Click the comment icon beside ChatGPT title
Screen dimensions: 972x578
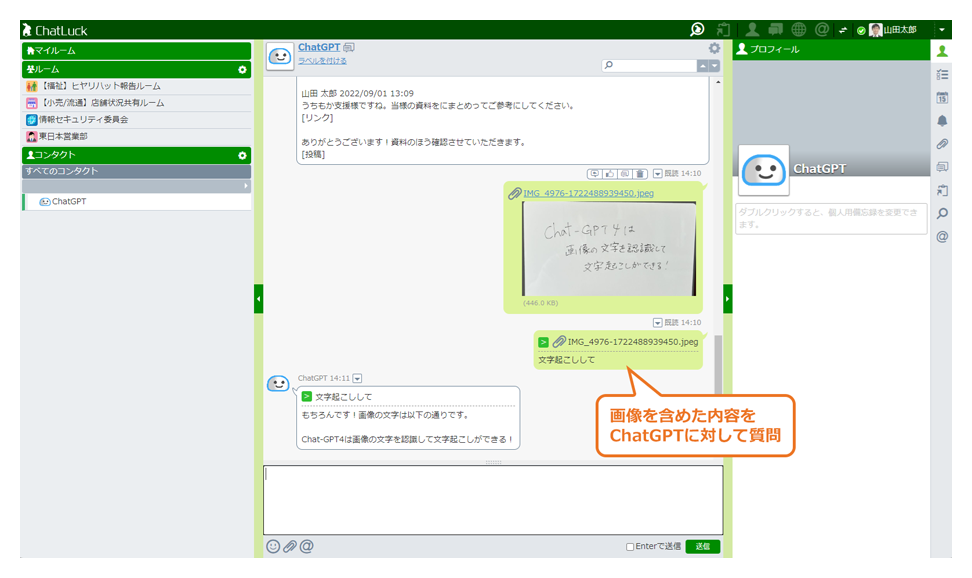349,47
